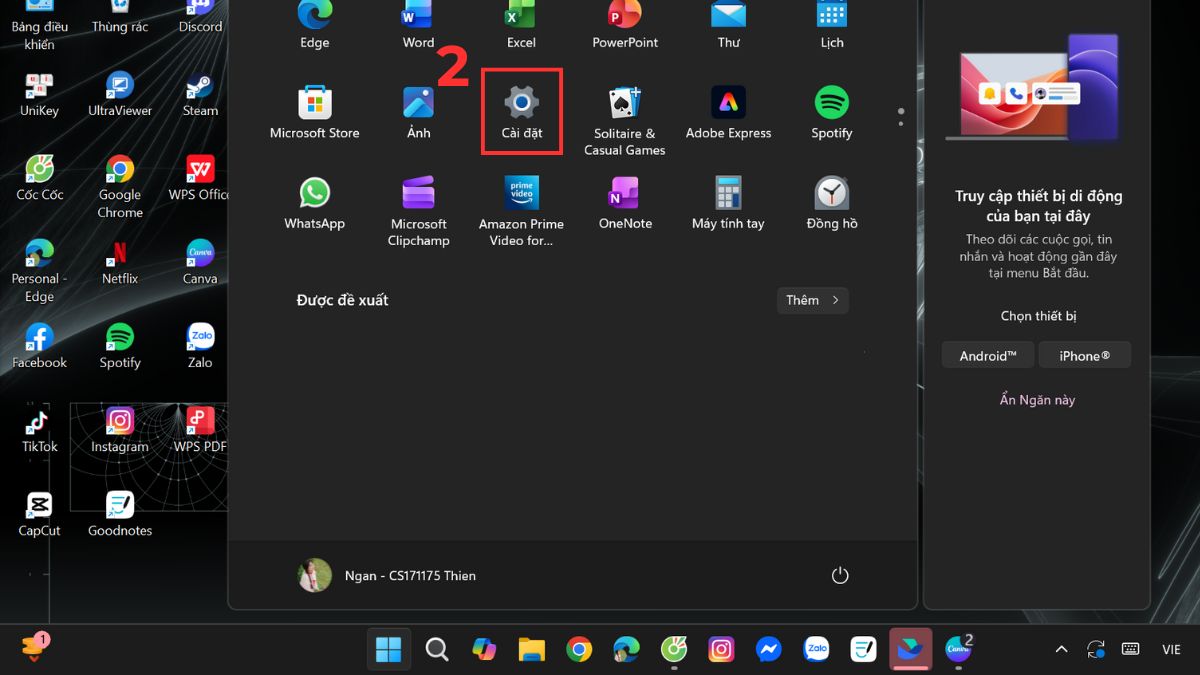Viewport: 1200px width, 675px height.
Task: Select Facebook desktop icon
Action: [x=39, y=346]
